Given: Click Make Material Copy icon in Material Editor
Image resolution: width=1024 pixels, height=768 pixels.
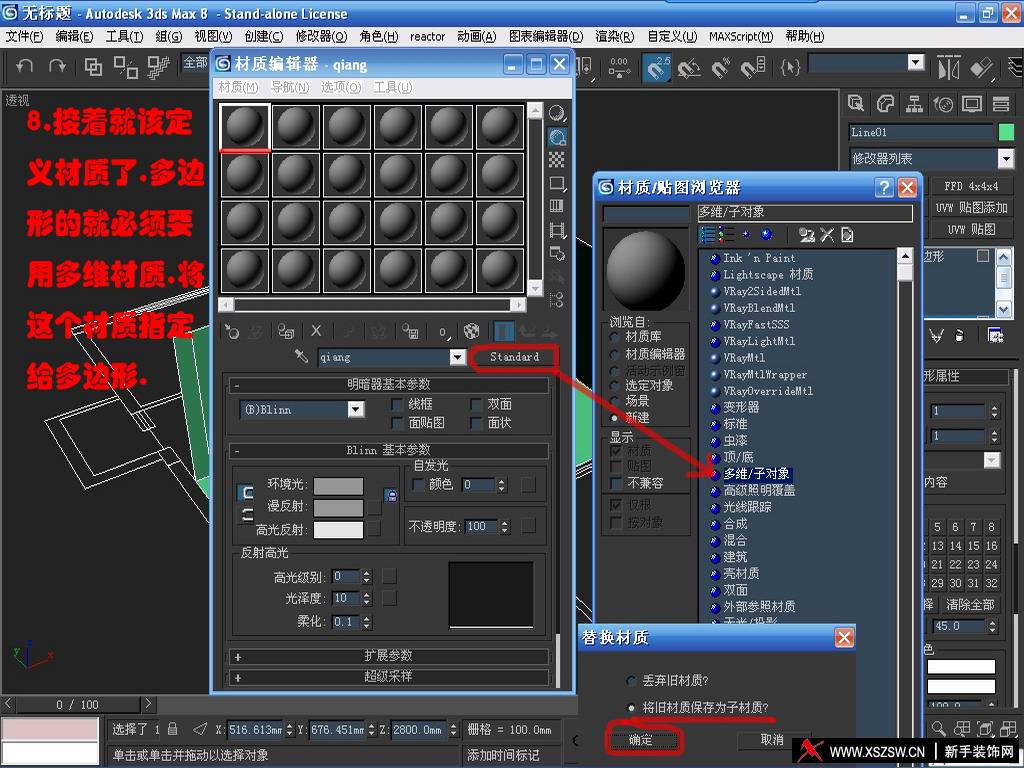Looking at the screenshot, I should click(347, 332).
